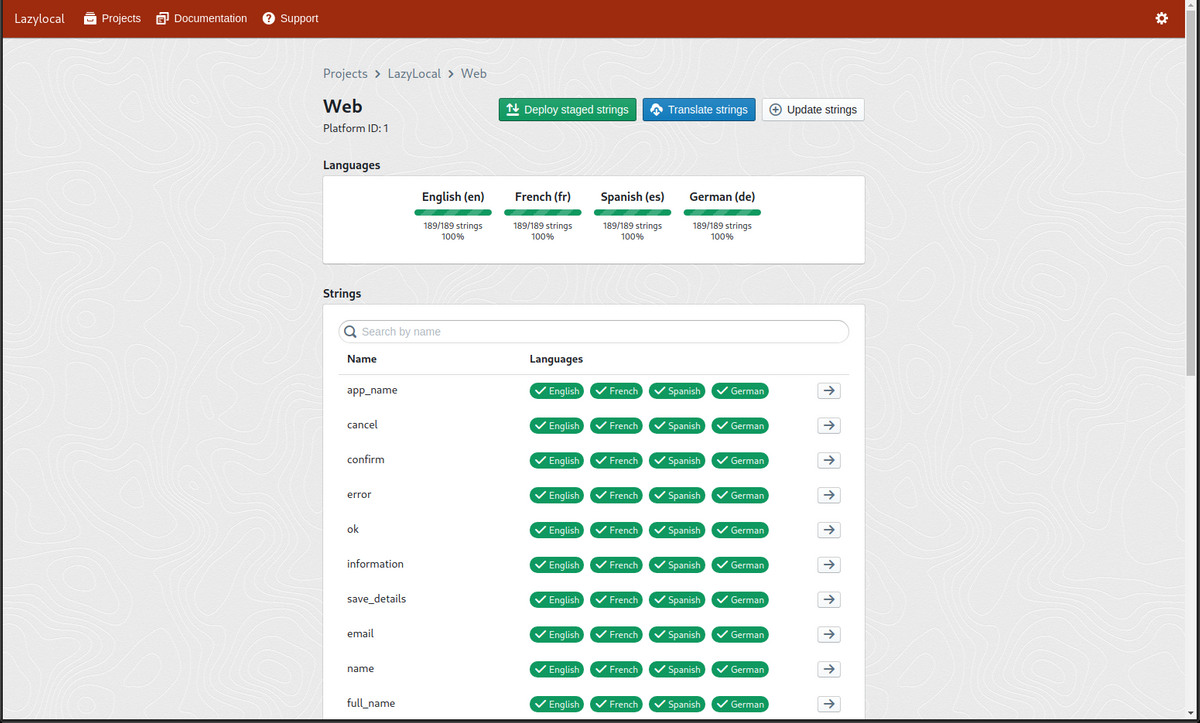Open arrow button for cancel string

828,425
